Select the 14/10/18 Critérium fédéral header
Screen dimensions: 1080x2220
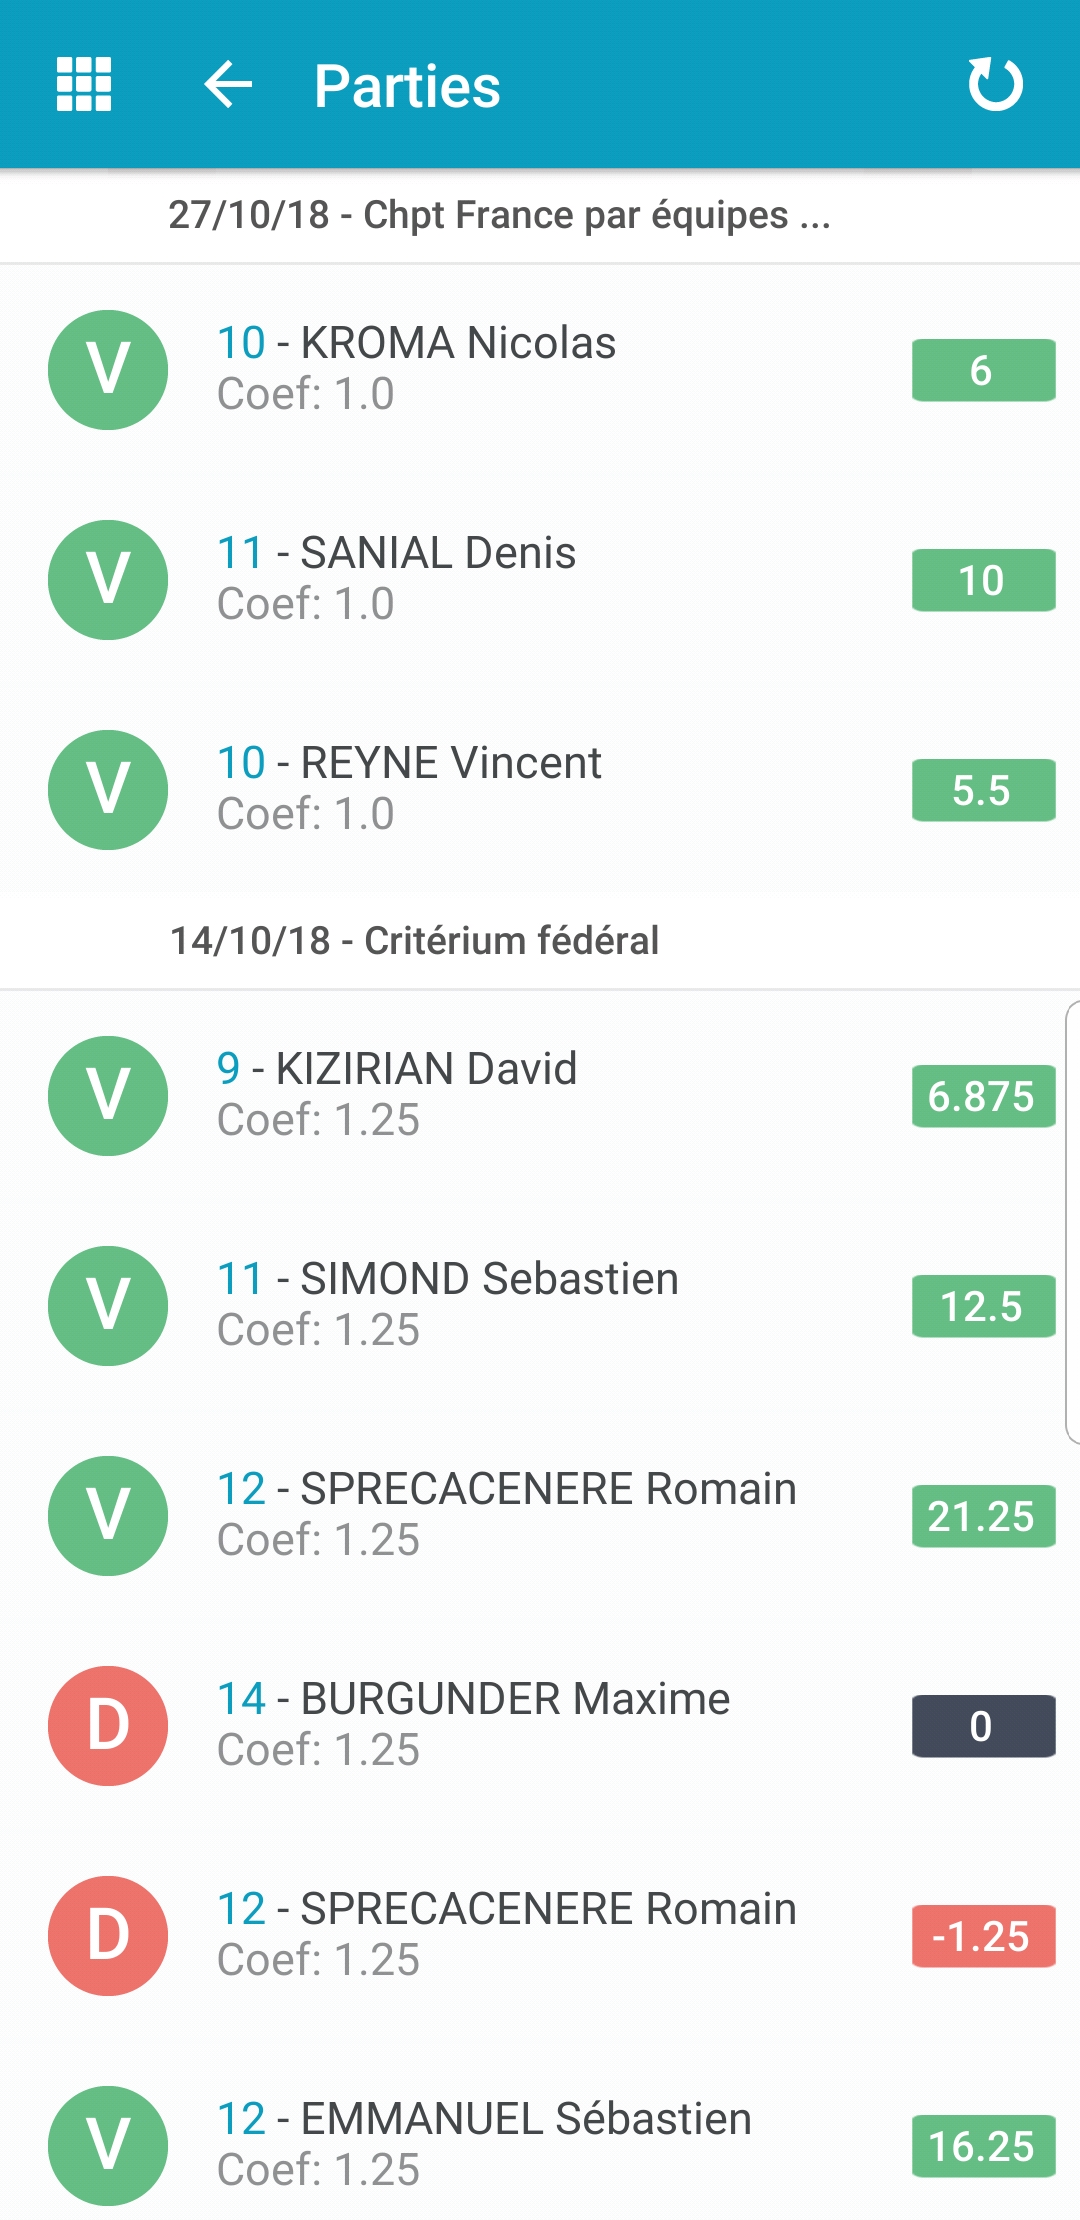click(415, 941)
